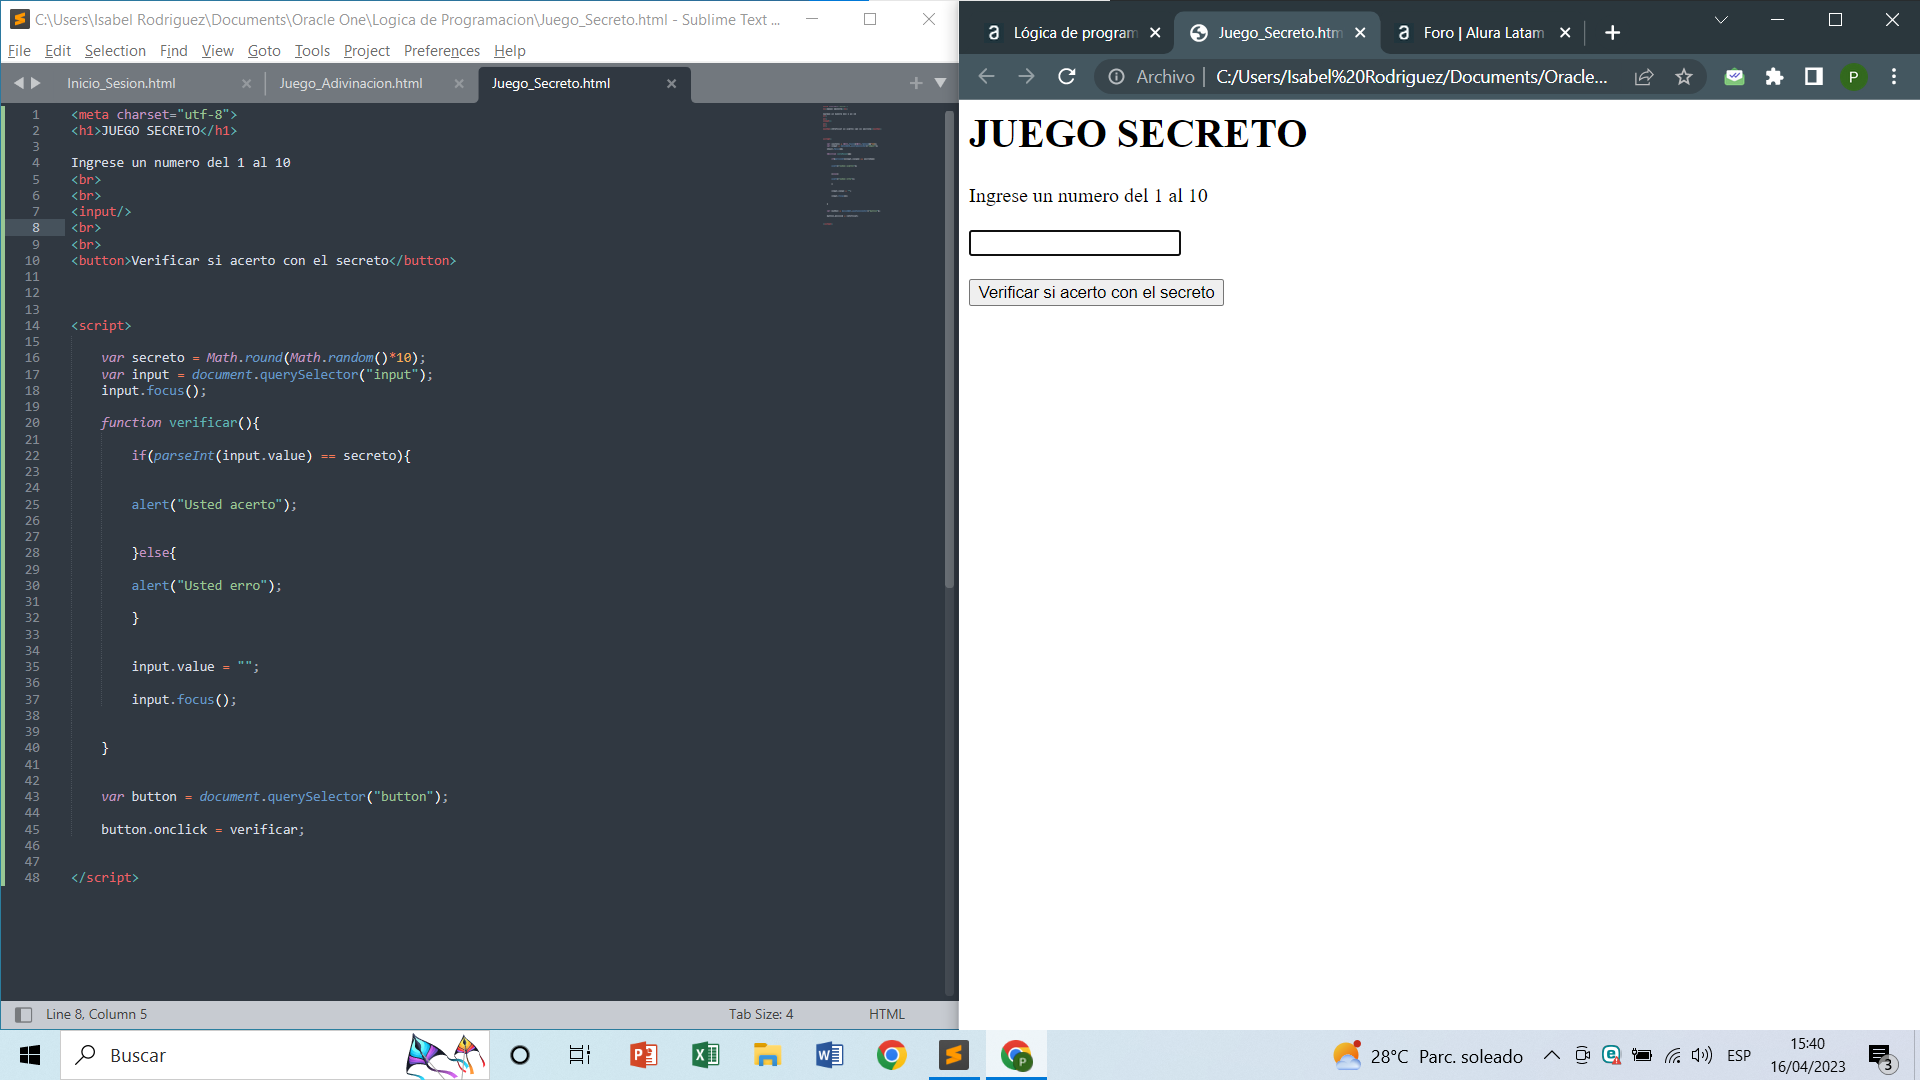This screenshot has width=1920, height=1080.
Task: Go to next tab with right arrow
Action: pos(36,83)
